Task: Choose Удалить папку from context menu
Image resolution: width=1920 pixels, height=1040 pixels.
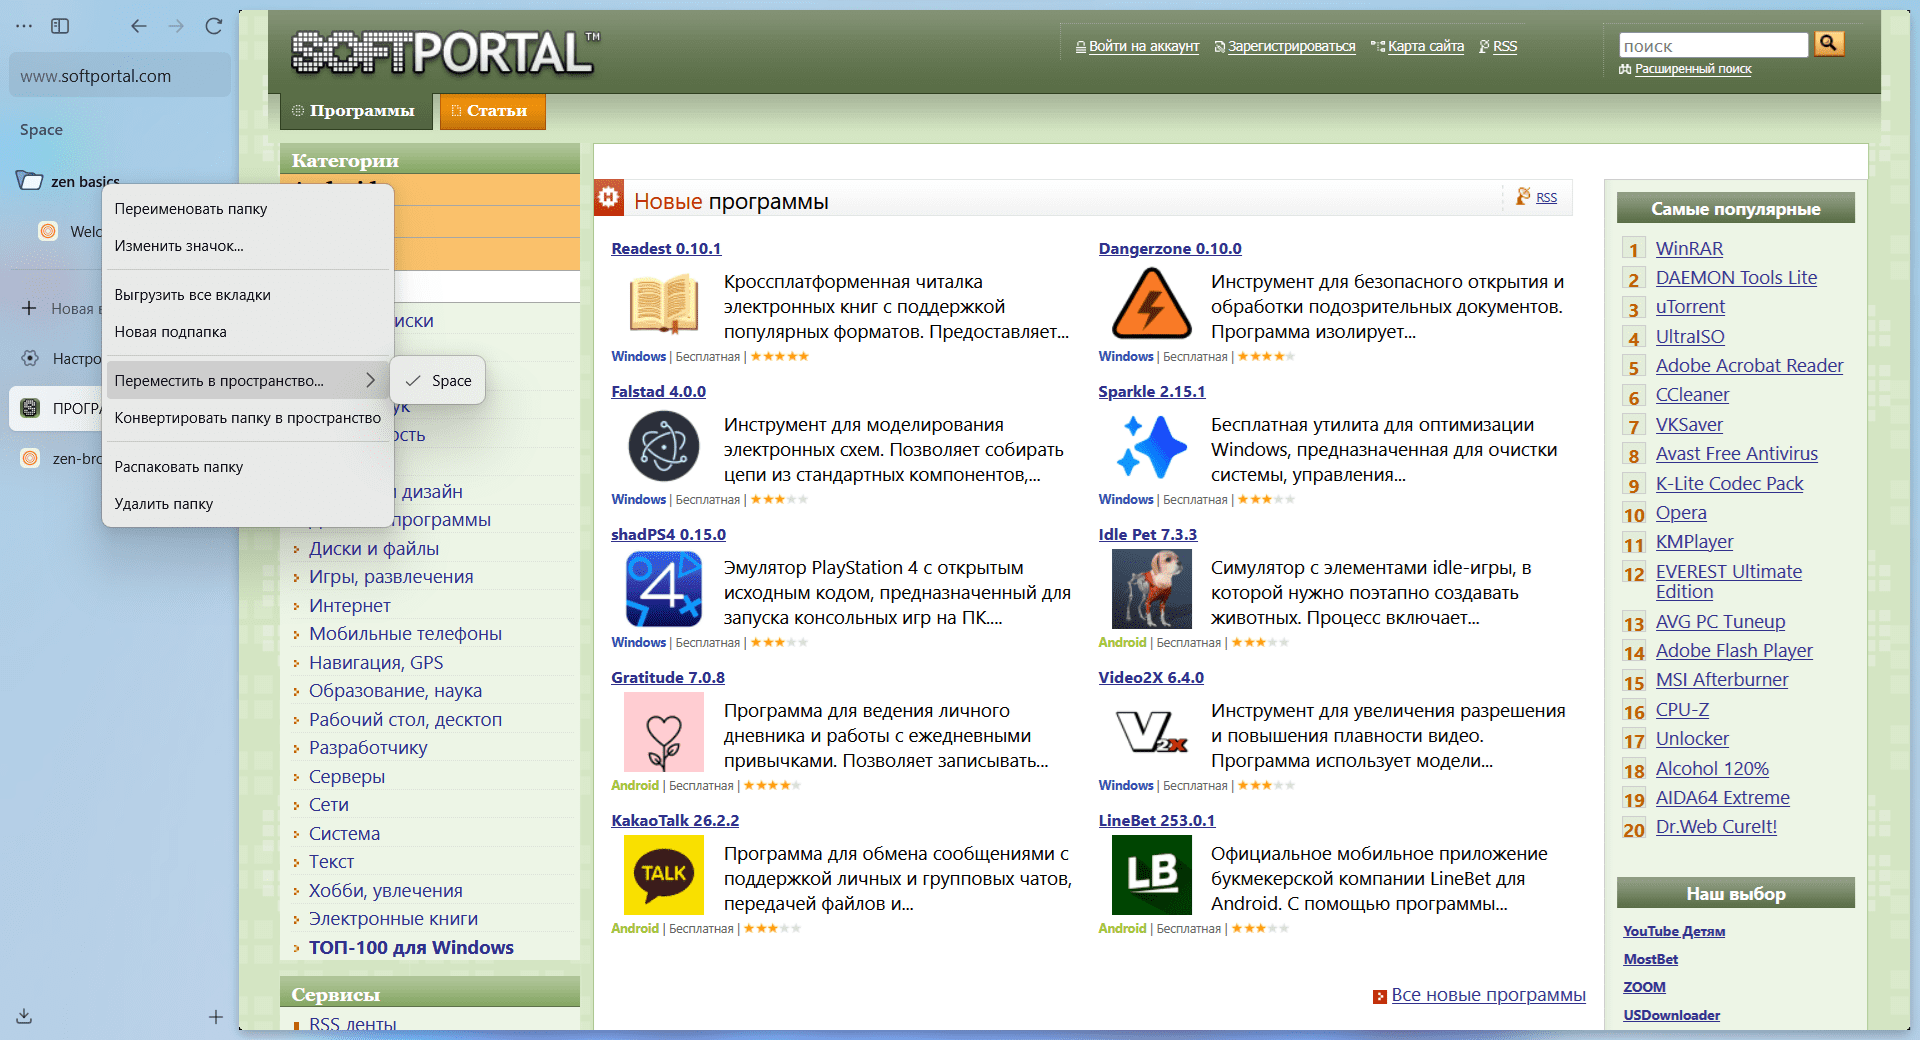Action: (246, 504)
